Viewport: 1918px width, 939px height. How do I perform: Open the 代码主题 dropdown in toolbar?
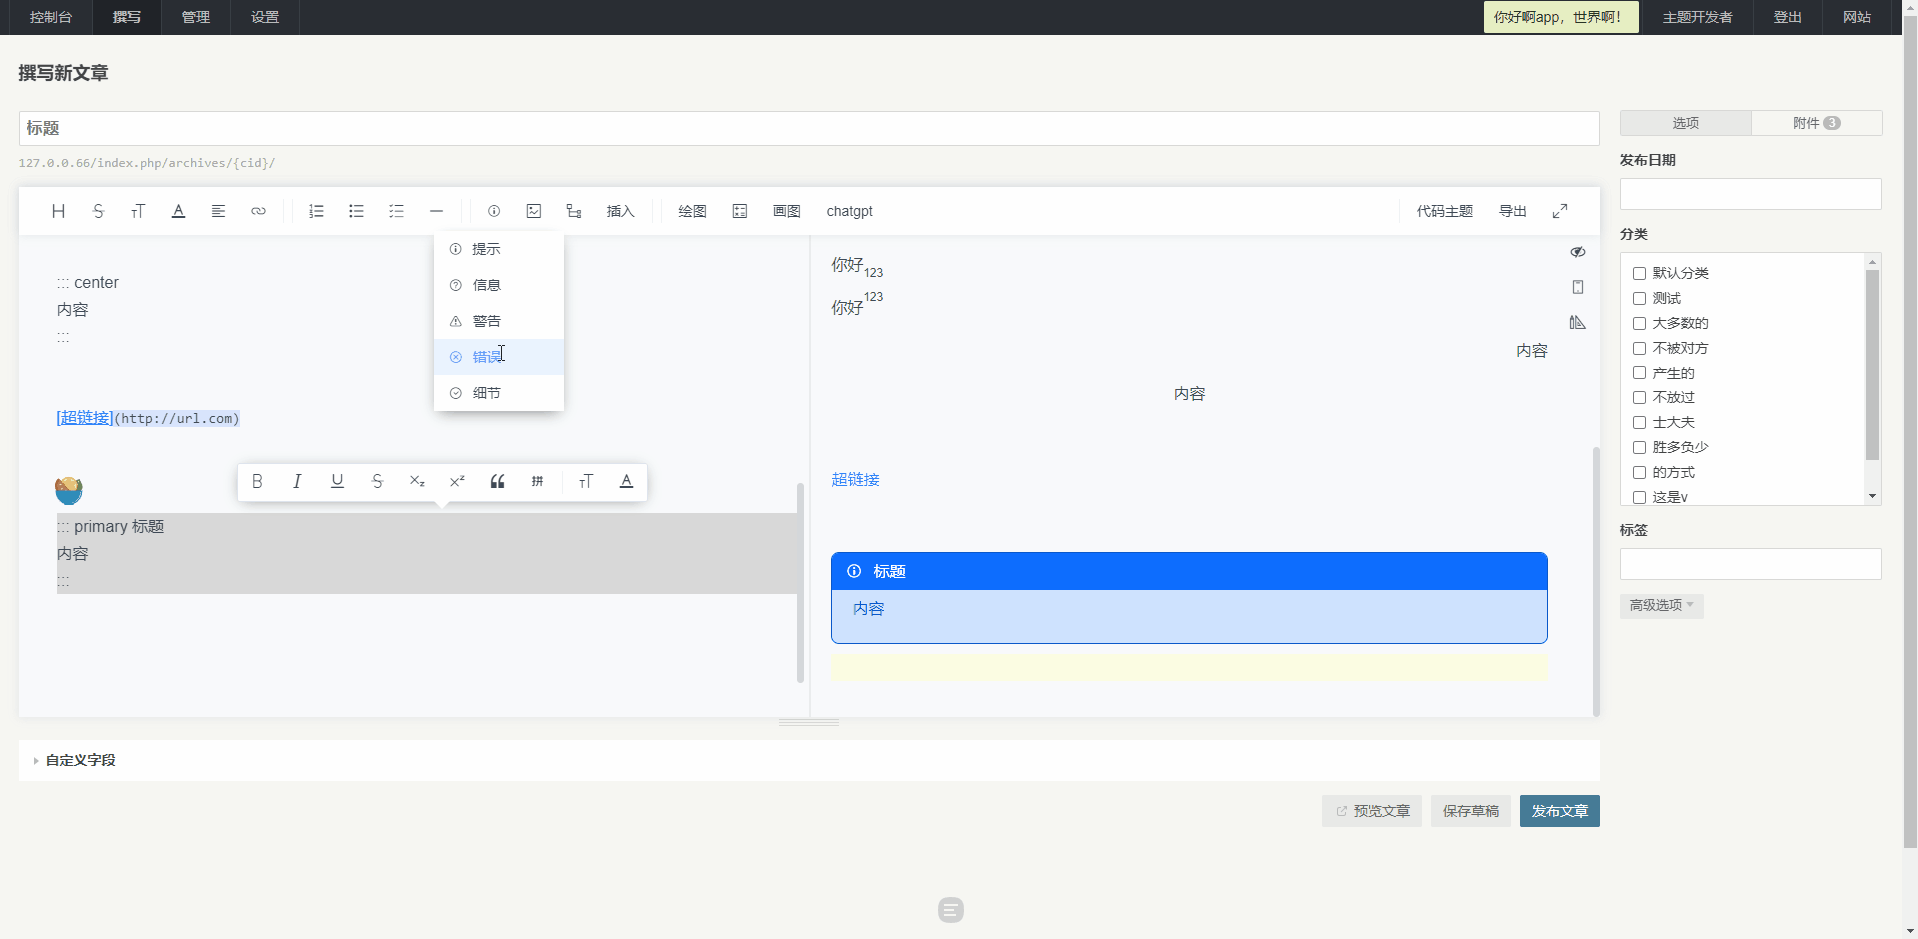click(x=1444, y=211)
